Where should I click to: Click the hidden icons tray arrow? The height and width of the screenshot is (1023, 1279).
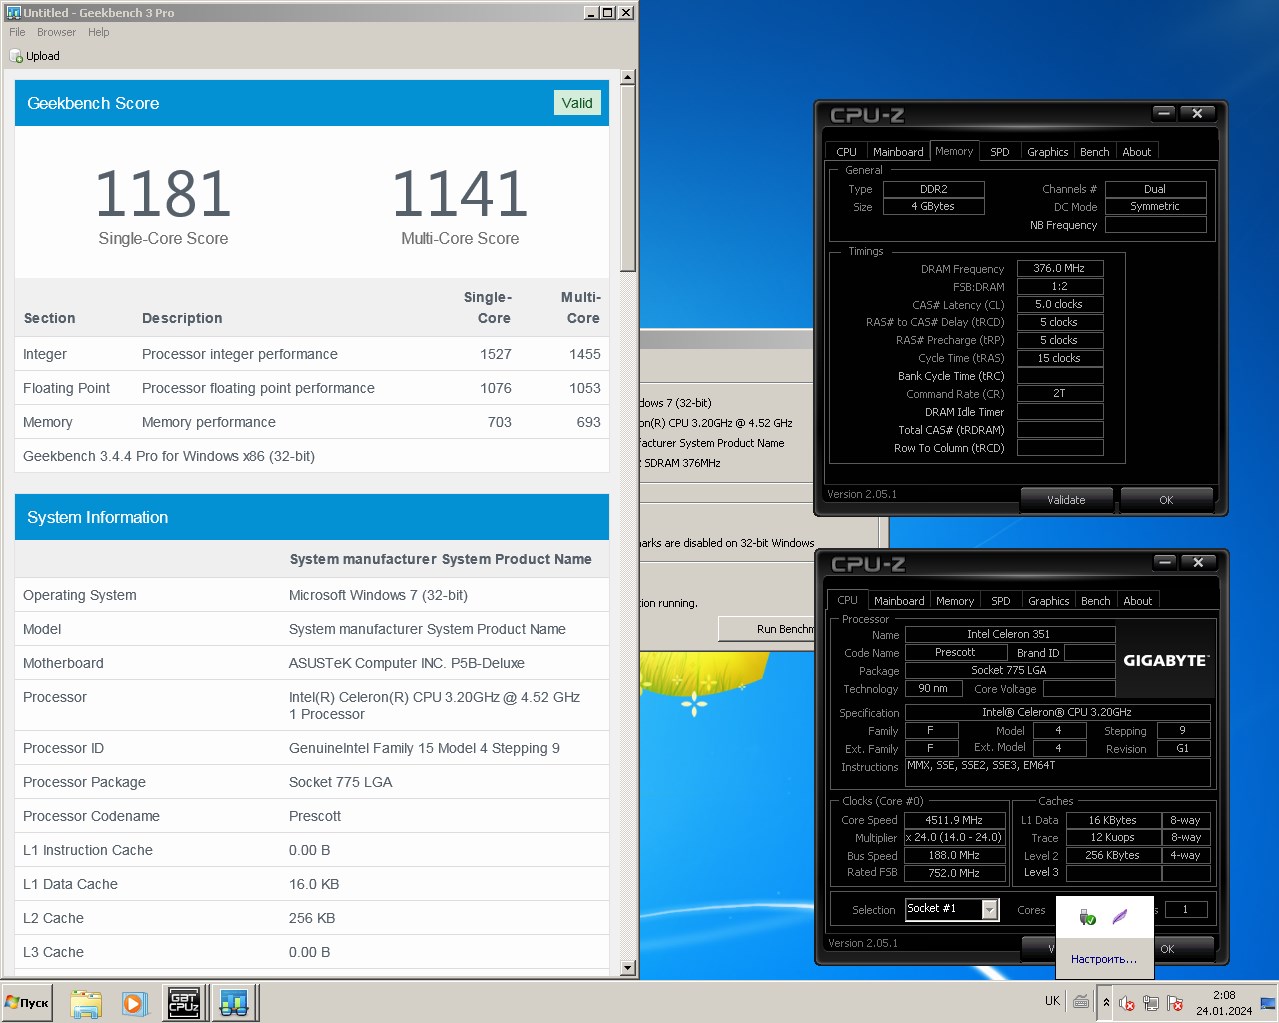click(x=1106, y=1002)
